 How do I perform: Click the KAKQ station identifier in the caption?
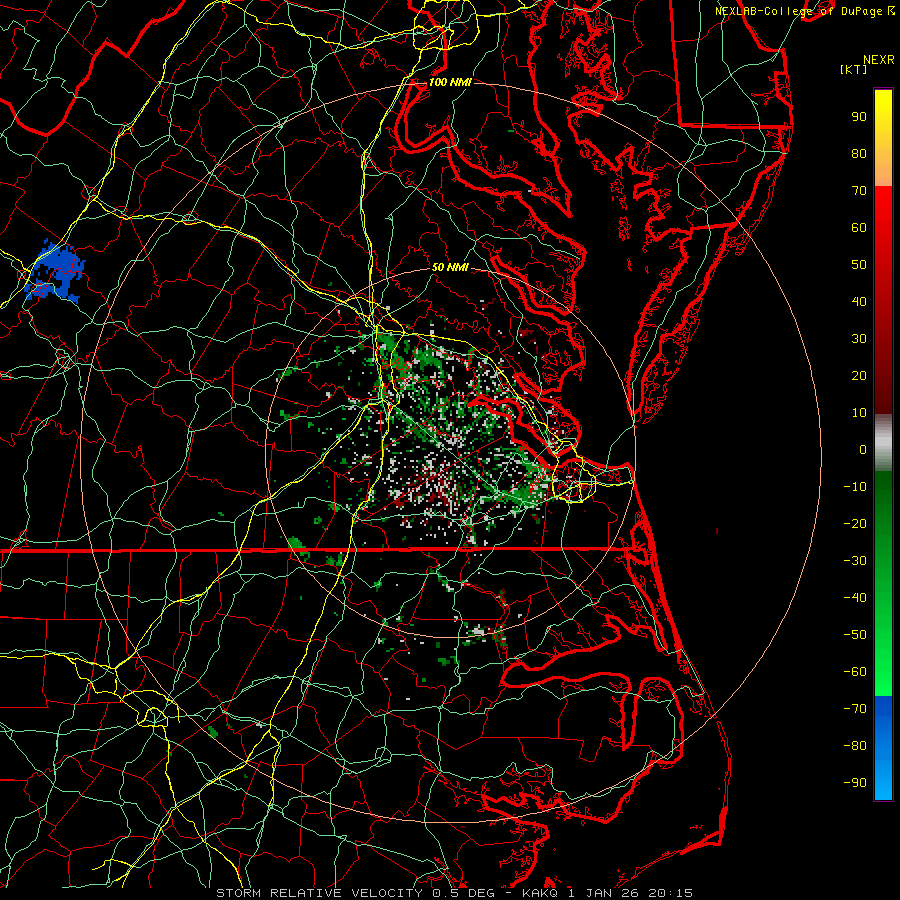tap(542, 893)
